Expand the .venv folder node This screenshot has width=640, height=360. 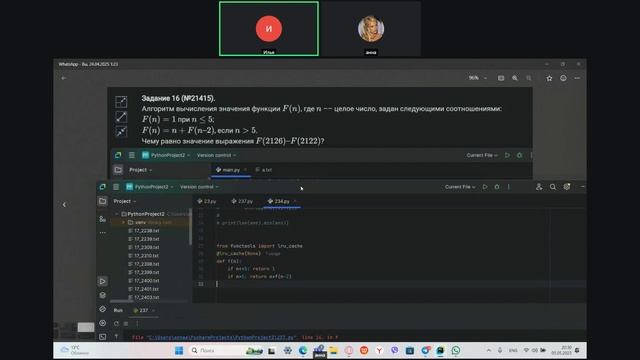pyautogui.click(x=124, y=222)
